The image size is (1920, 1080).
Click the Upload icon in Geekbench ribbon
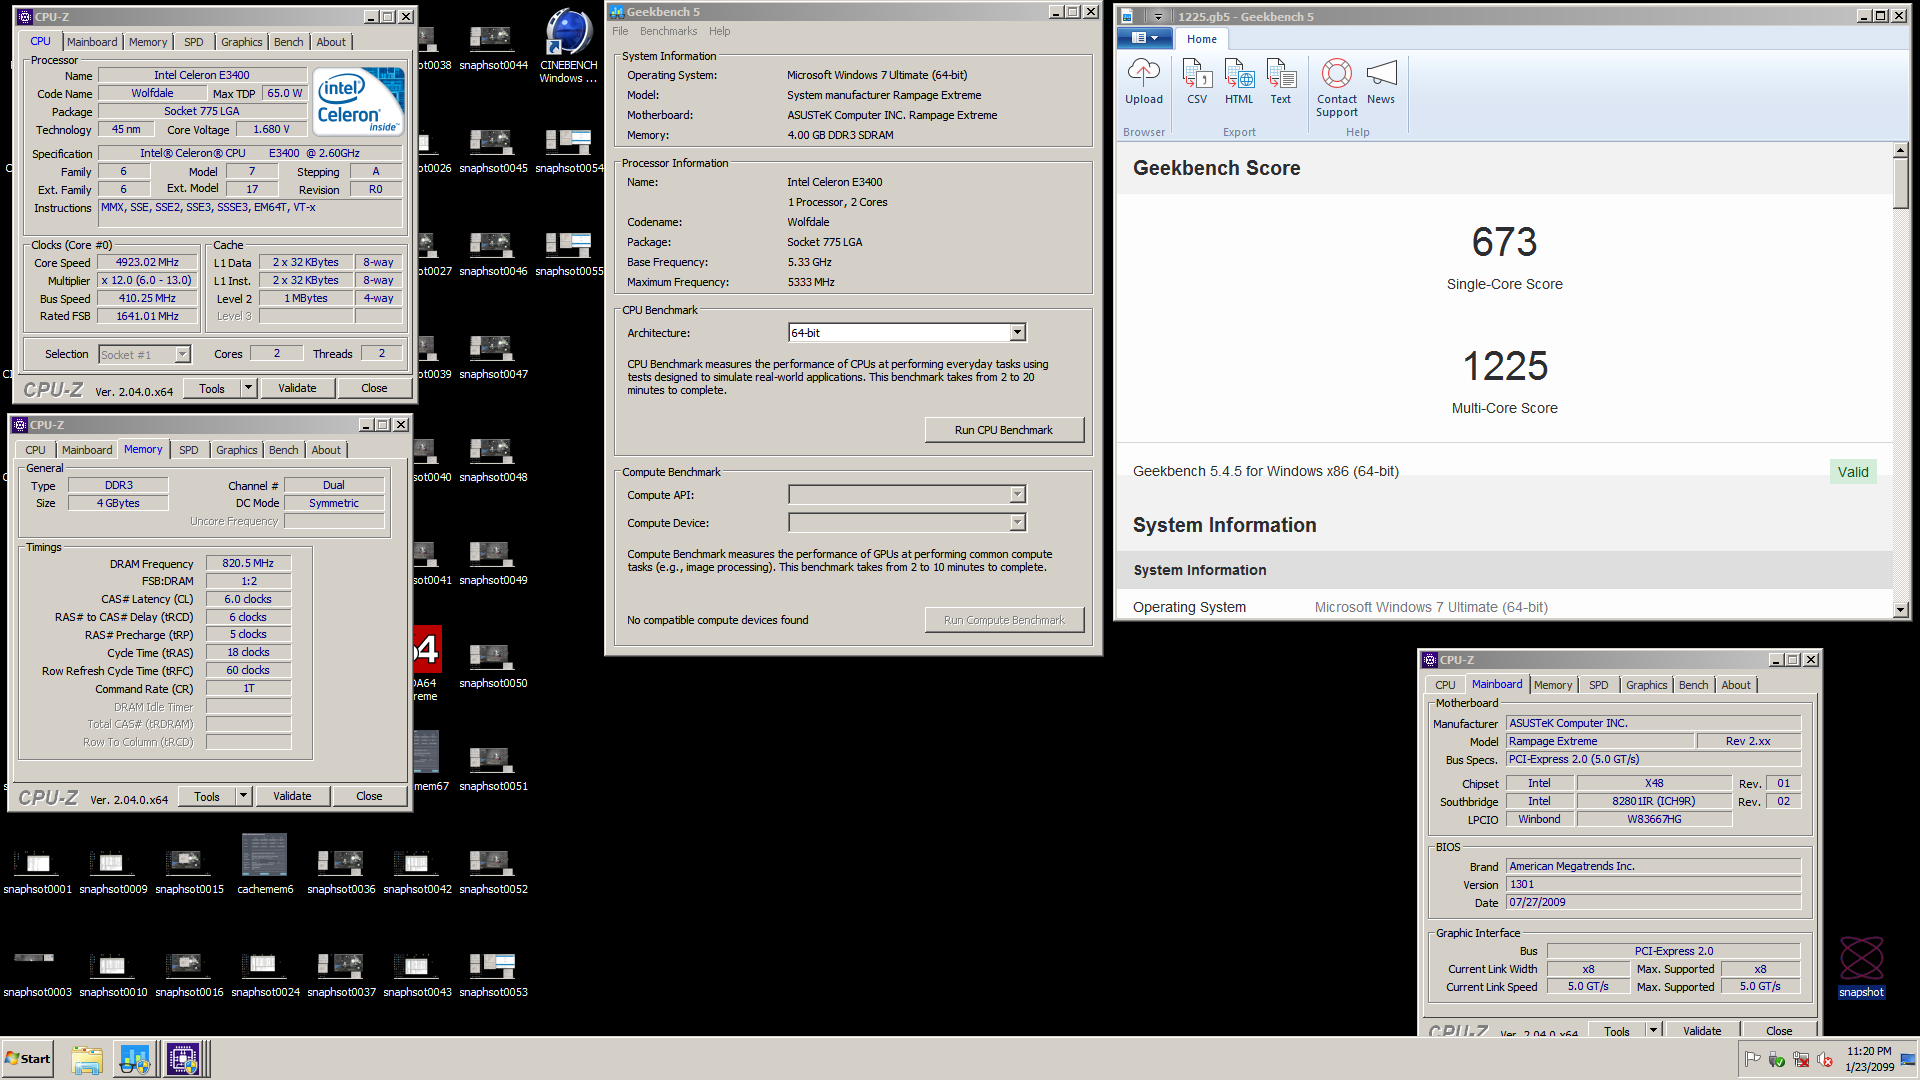[1143, 82]
